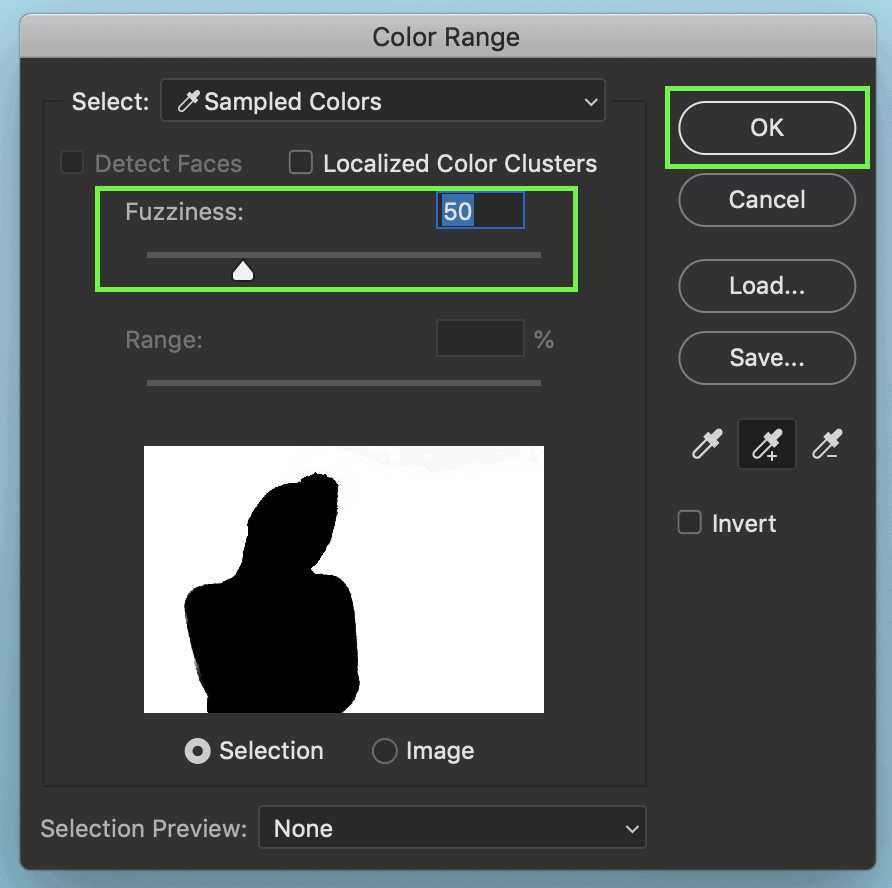Confirm the dialog with OK

[767, 128]
